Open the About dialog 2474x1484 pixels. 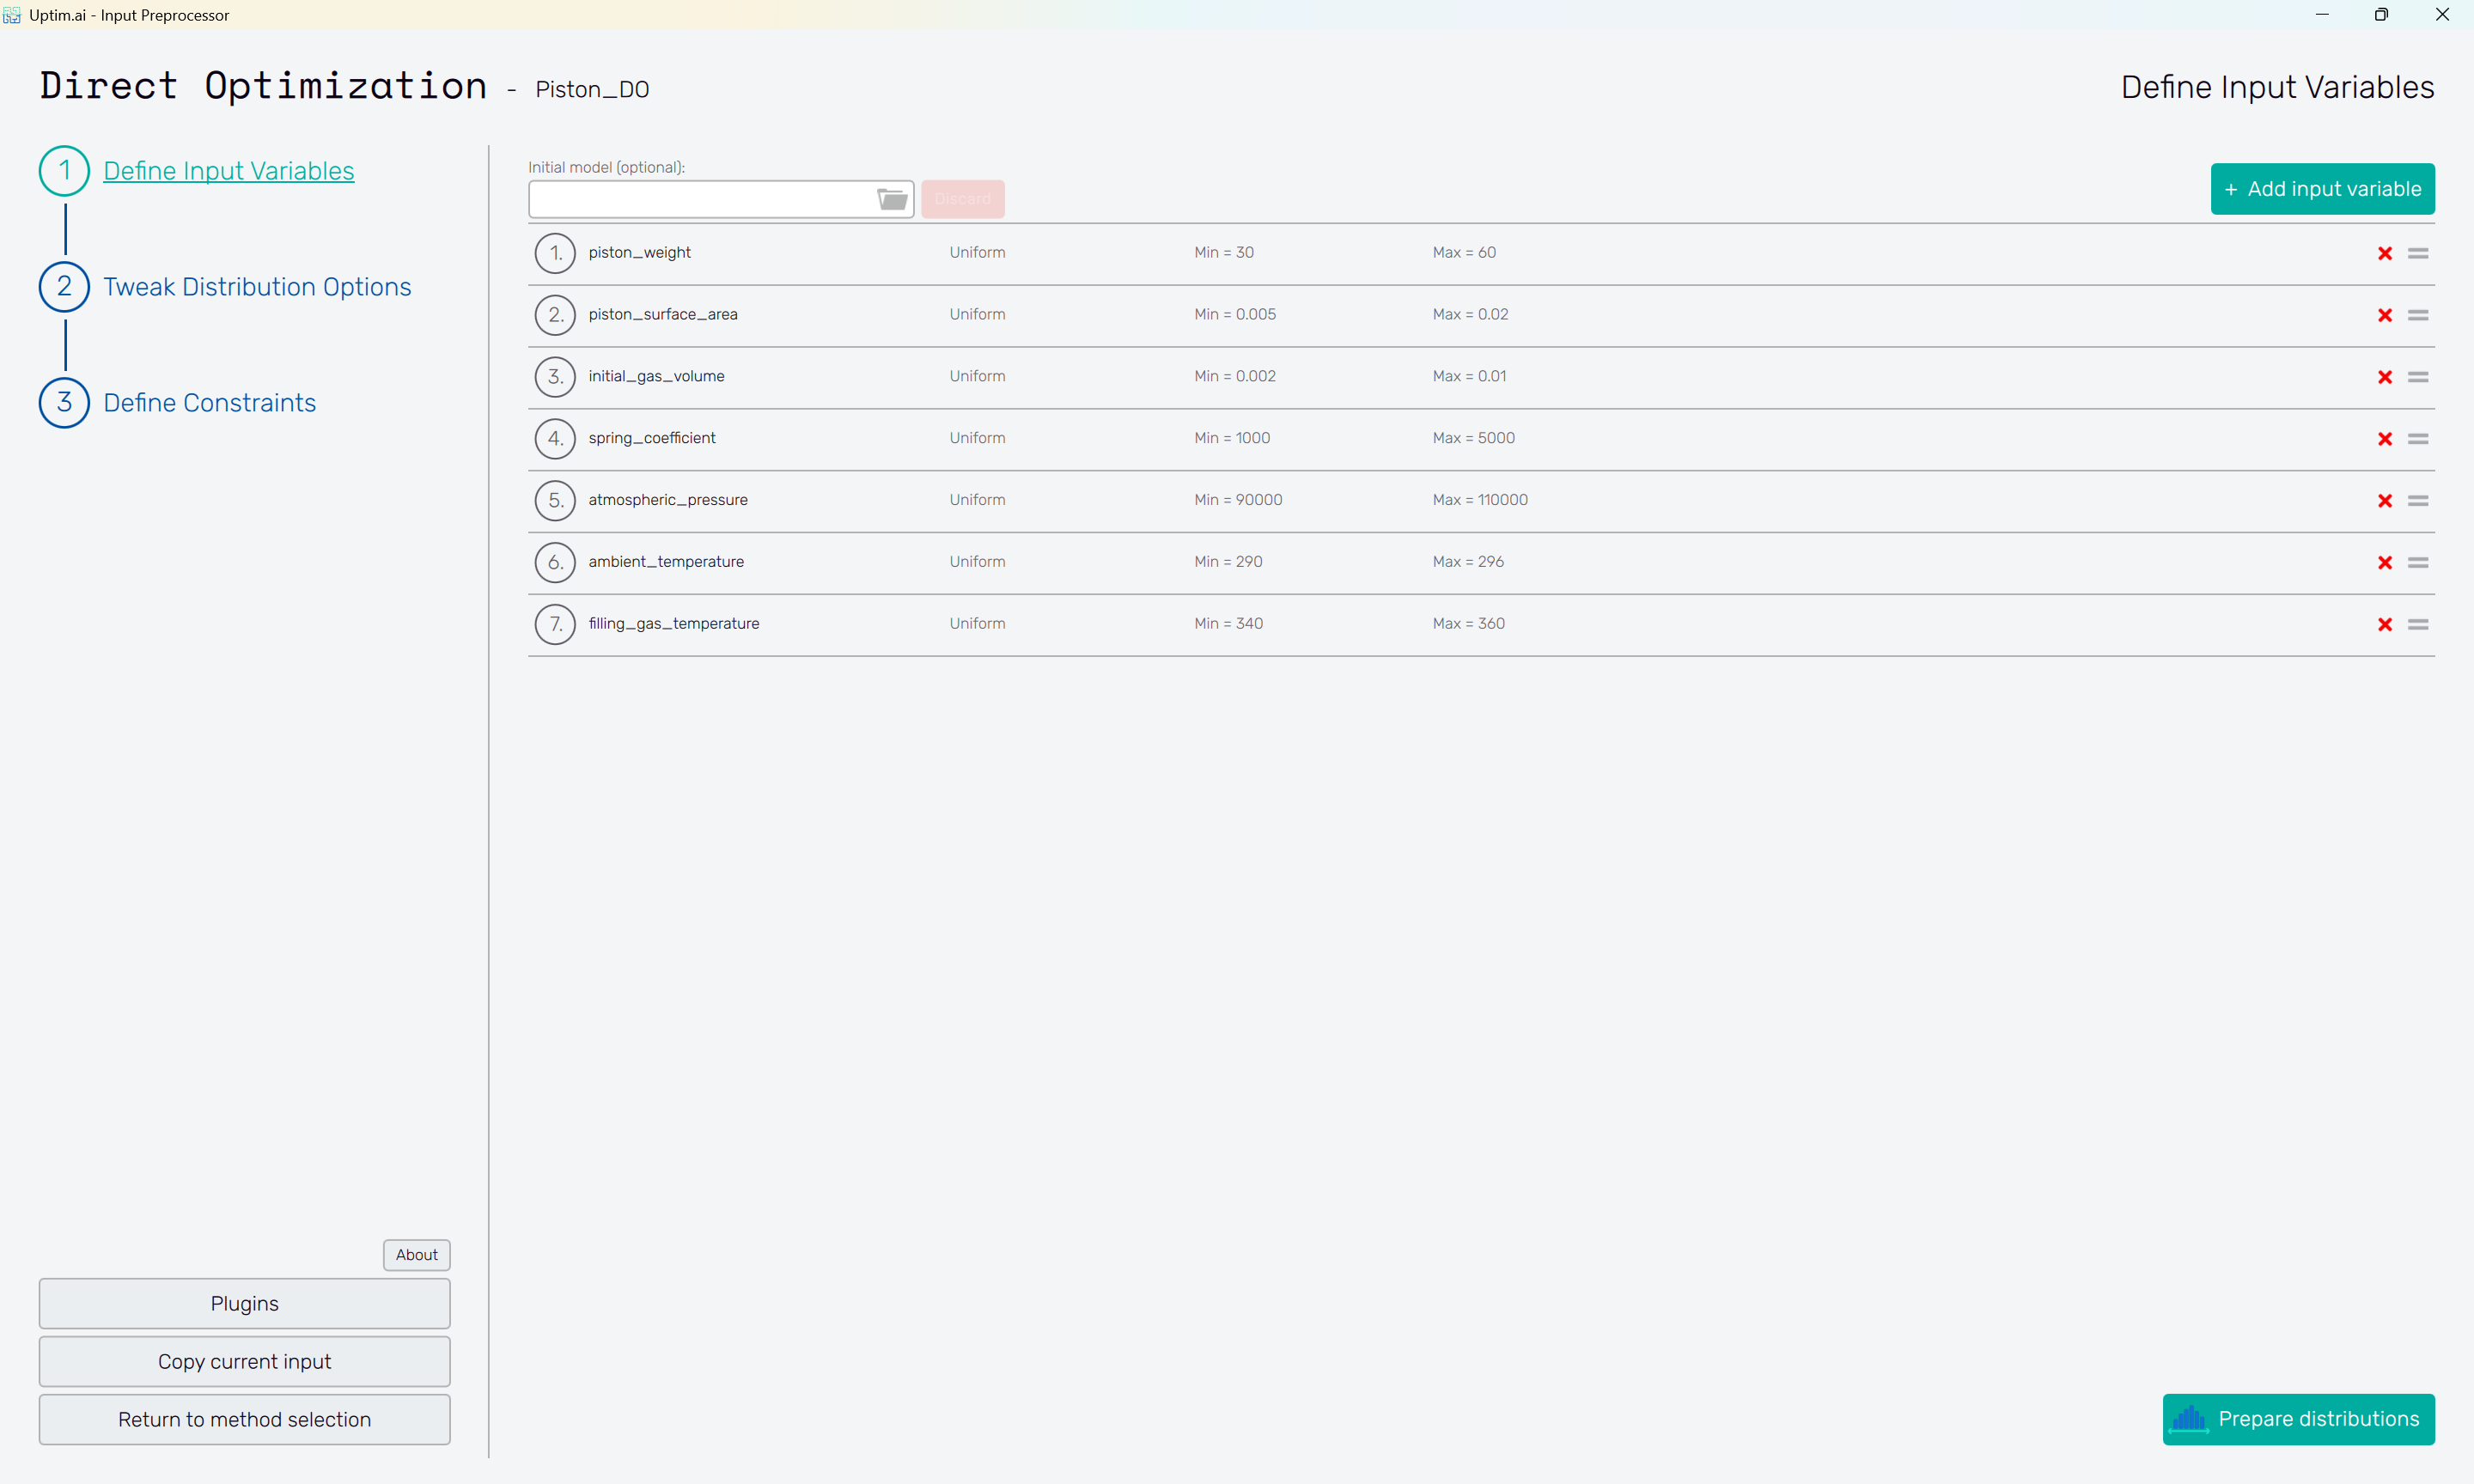[x=416, y=1255]
